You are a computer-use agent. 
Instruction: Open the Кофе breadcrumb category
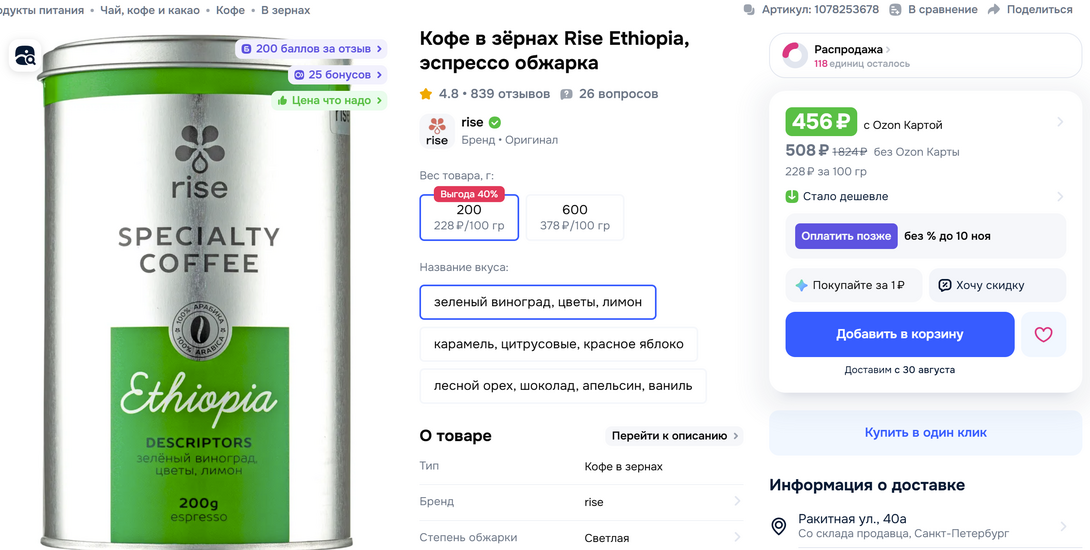(x=230, y=10)
